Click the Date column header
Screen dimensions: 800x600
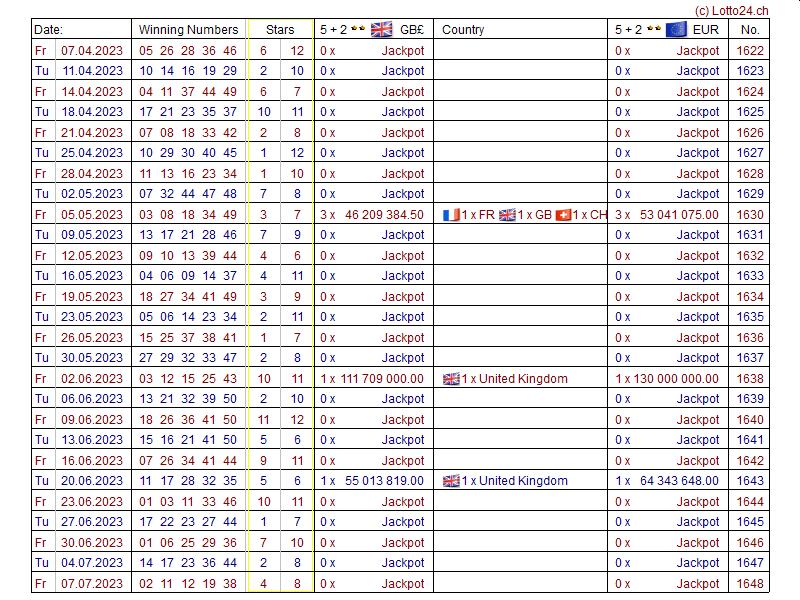(48, 30)
